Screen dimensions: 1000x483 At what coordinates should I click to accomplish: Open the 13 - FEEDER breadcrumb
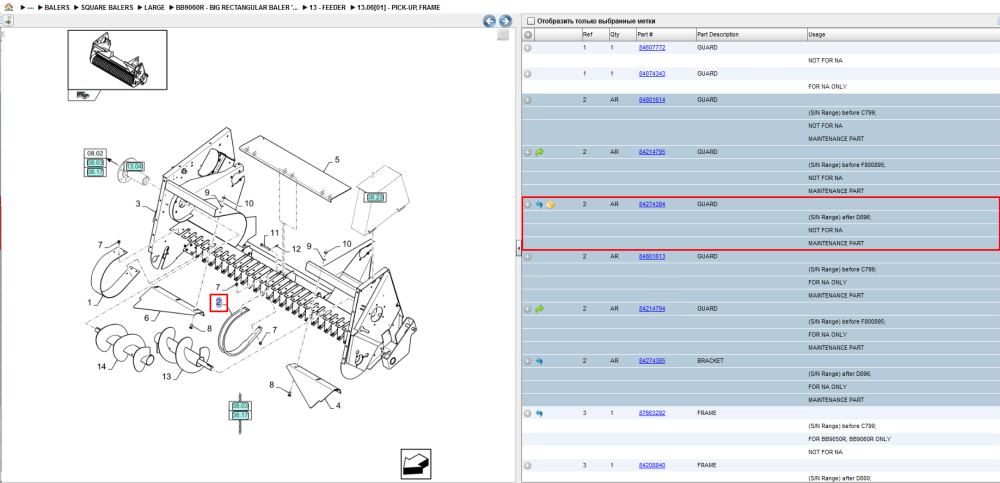pos(327,8)
